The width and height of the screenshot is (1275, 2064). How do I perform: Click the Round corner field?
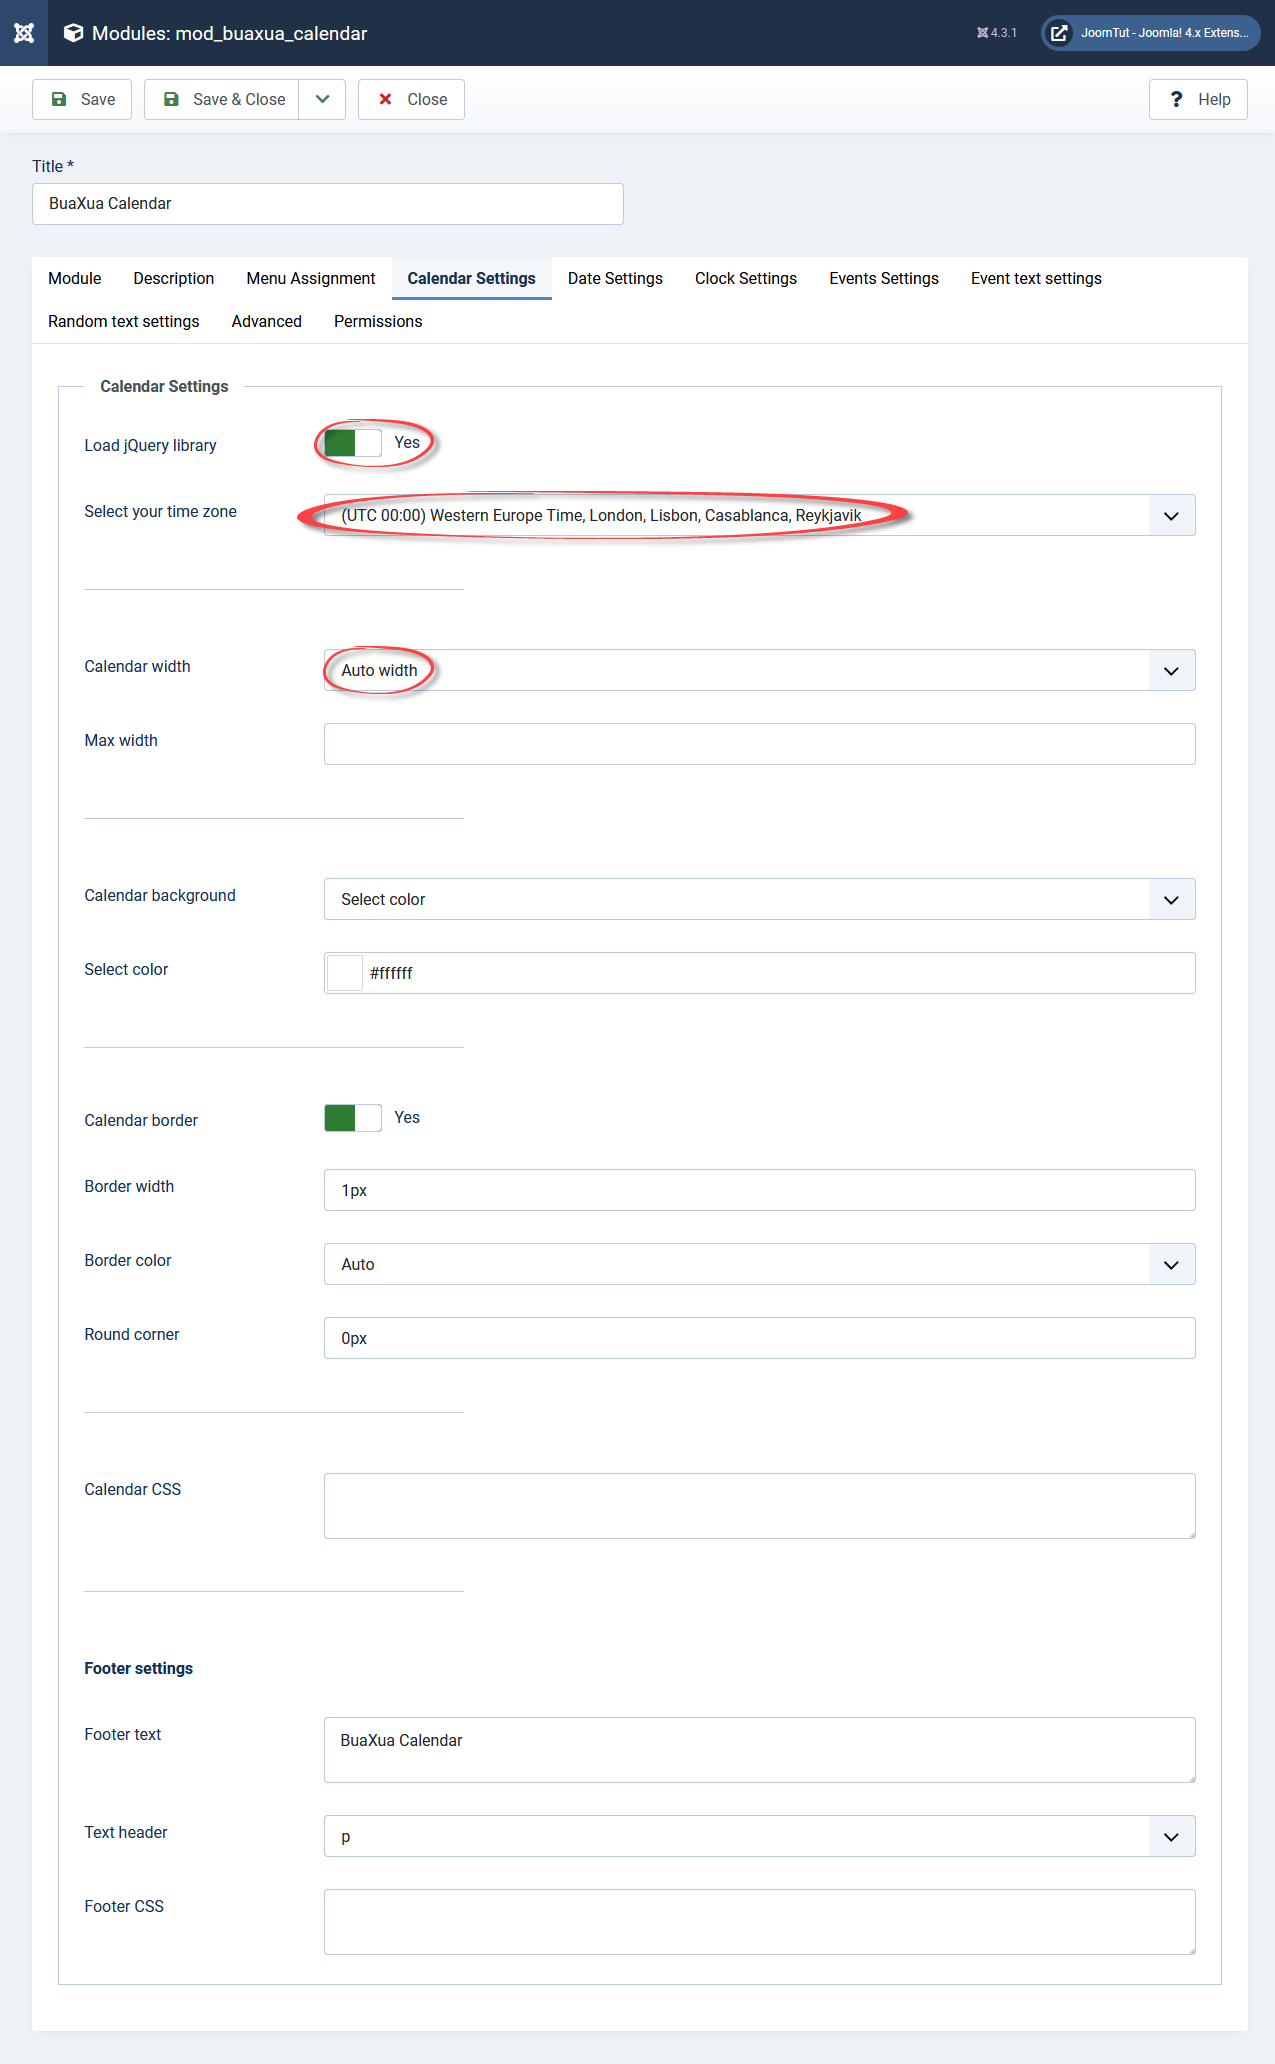click(760, 1338)
